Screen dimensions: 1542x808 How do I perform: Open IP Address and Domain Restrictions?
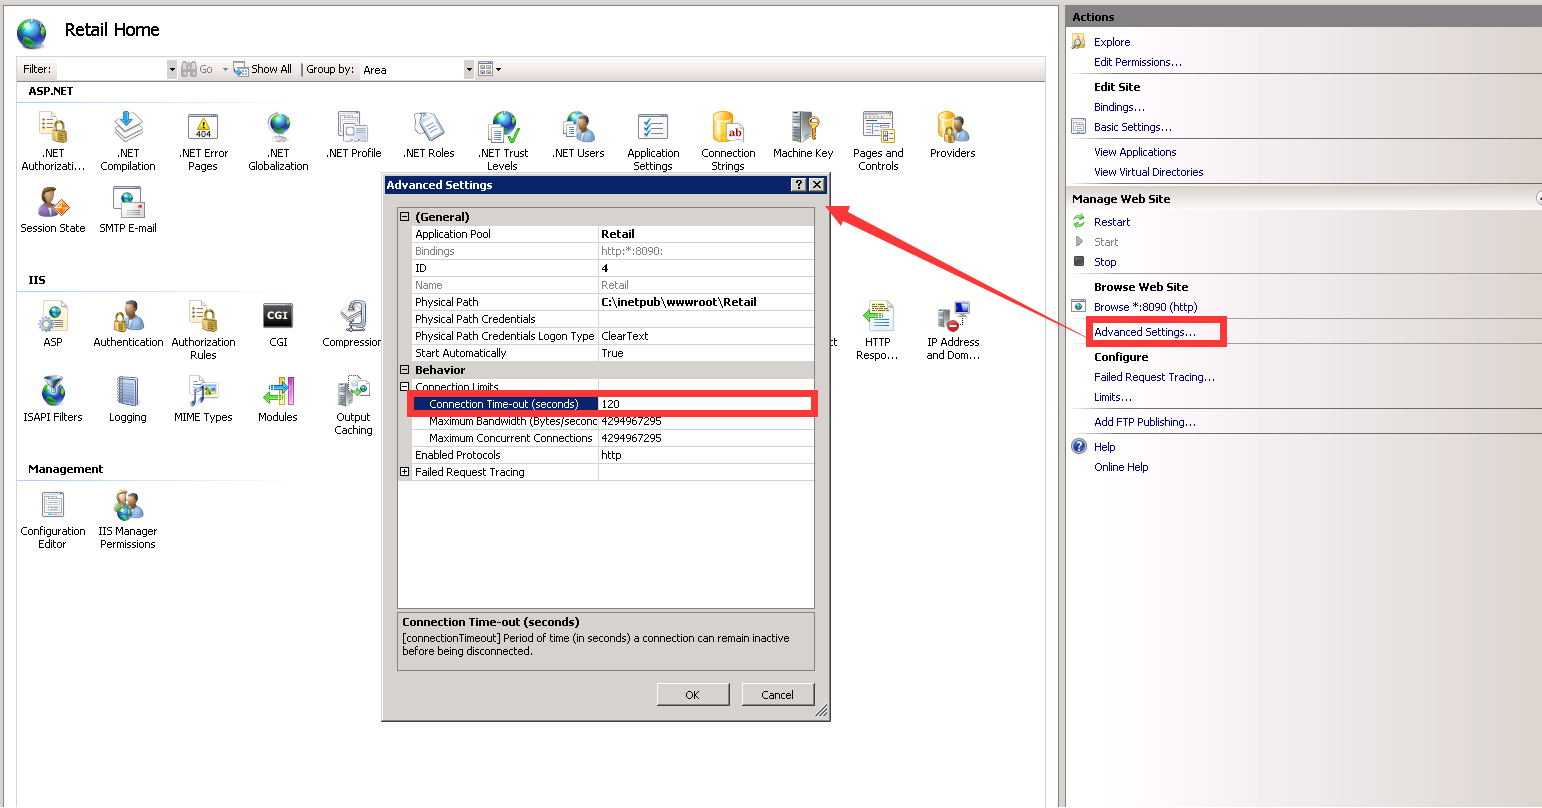pos(953,330)
